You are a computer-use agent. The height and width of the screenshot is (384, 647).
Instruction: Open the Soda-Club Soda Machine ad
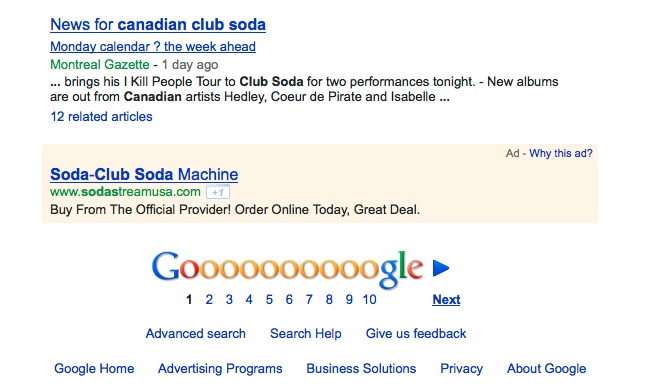(144, 174)
